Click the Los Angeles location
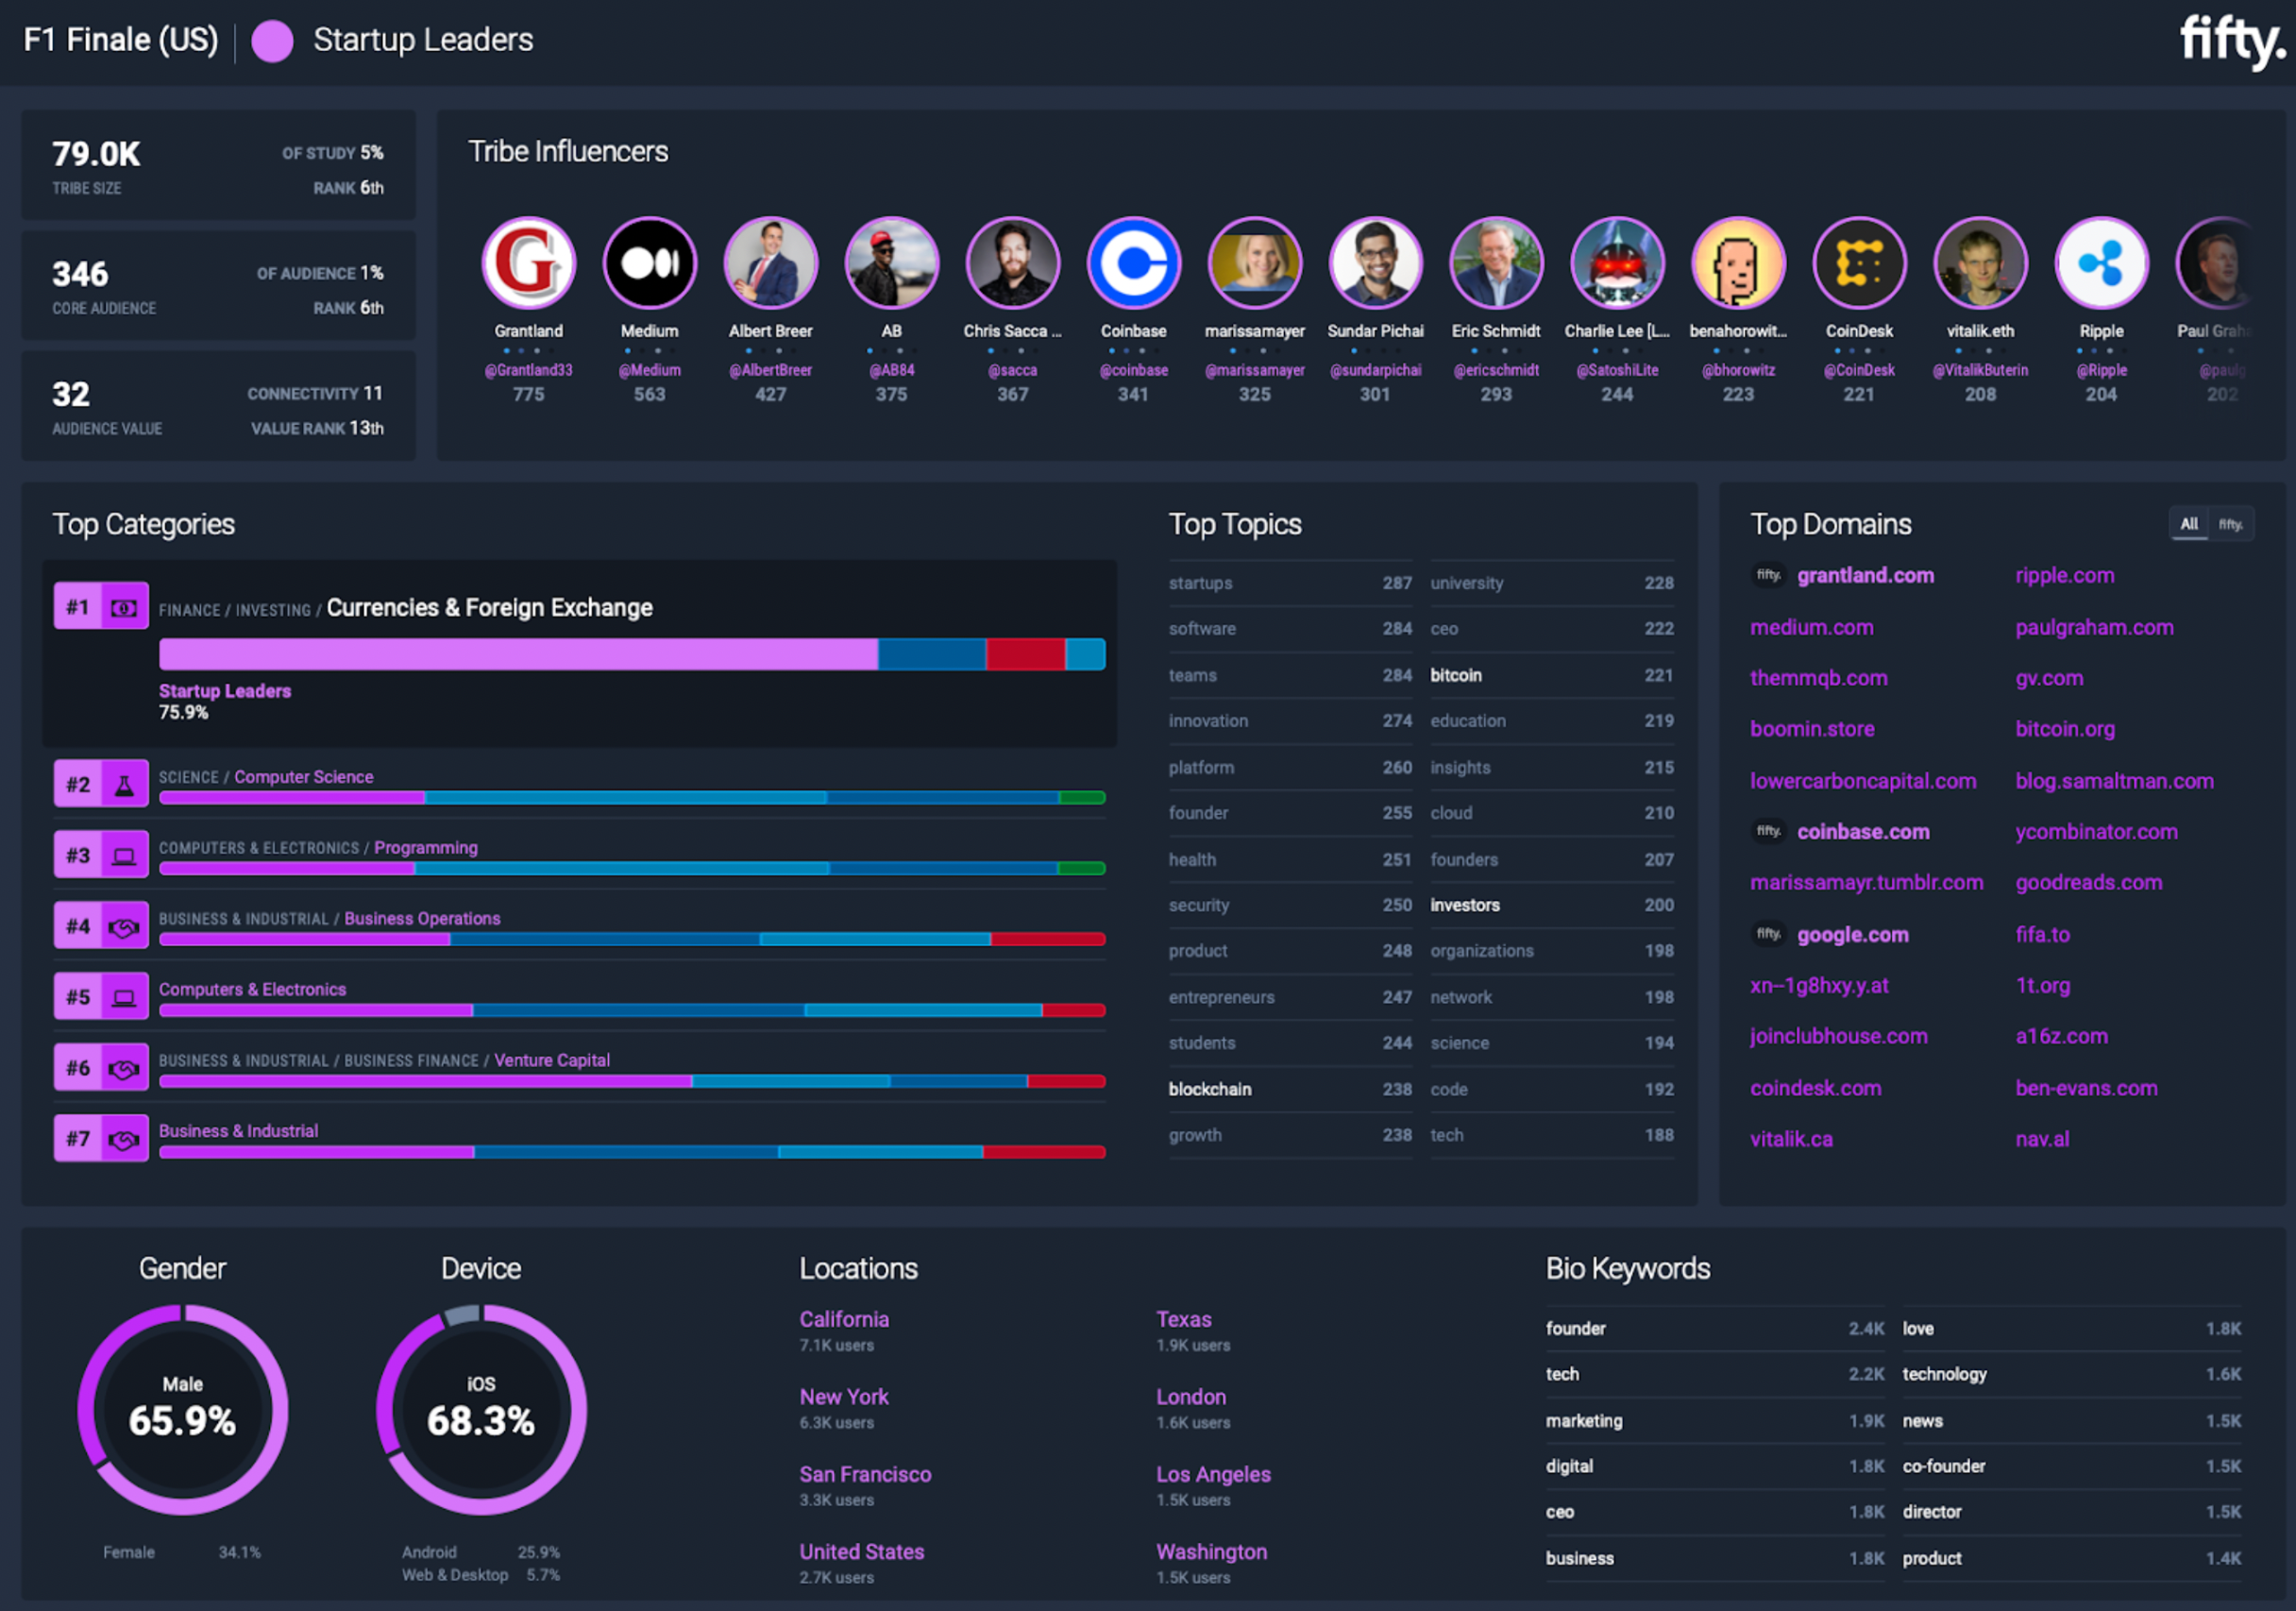Image resolution: width=2296 pixels, height=1611 pixels. coord(1213,1474)
